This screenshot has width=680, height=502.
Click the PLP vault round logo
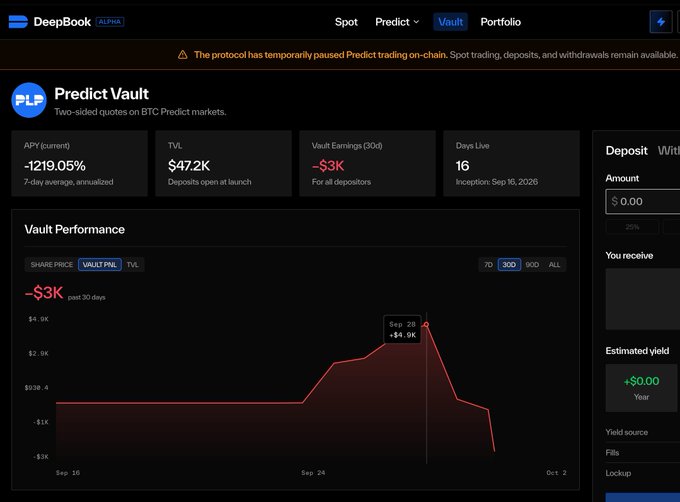coord(29,100)
